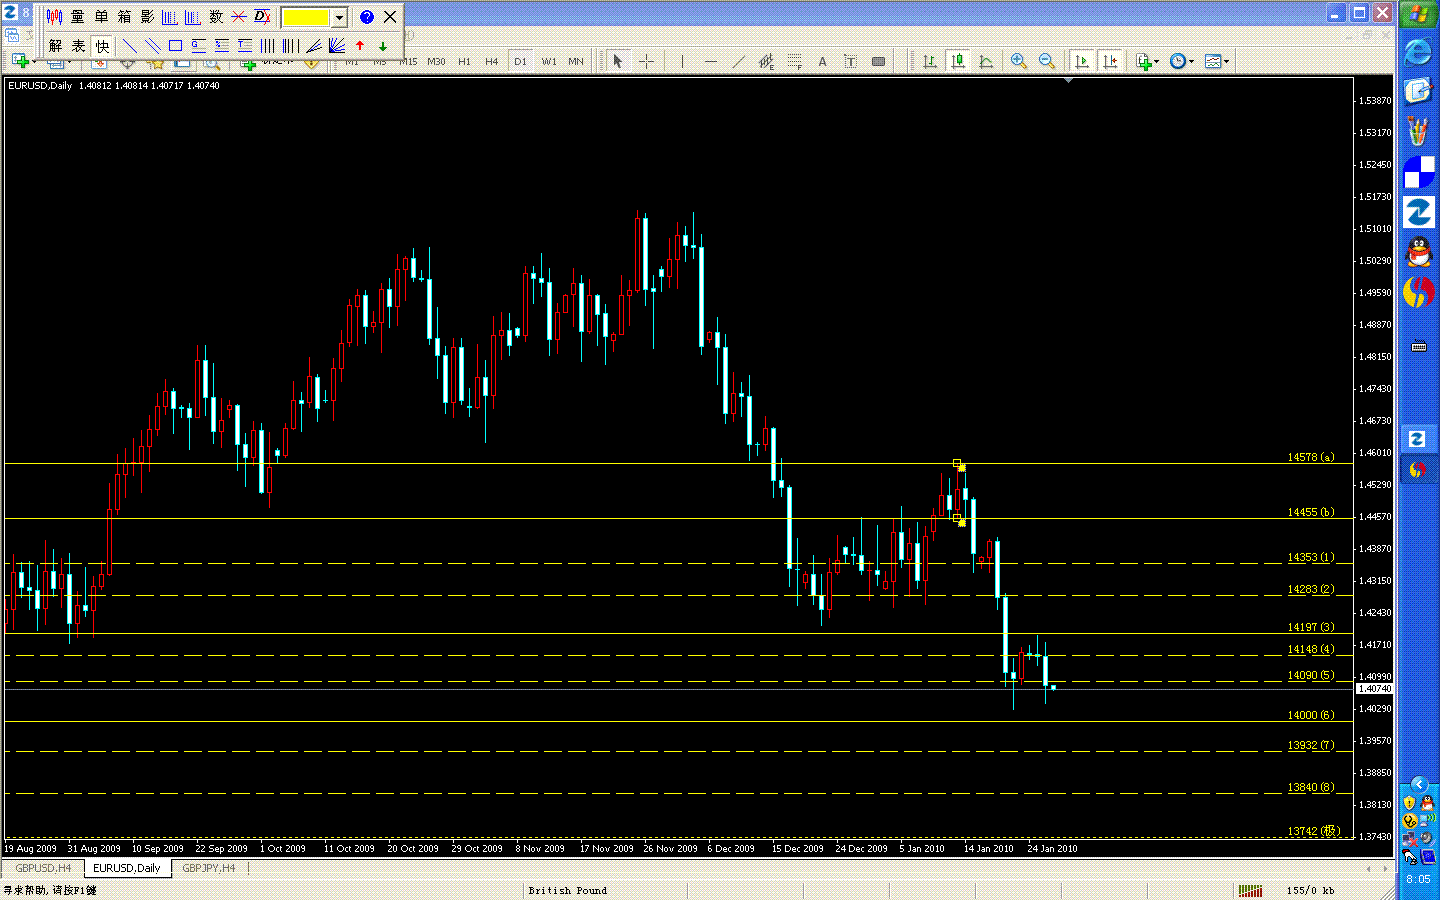Select the 14455 (b) horizontal level label
The width and height of the screenshot is (1440, 900).
pyautogui.click(x=1311, y=512)
